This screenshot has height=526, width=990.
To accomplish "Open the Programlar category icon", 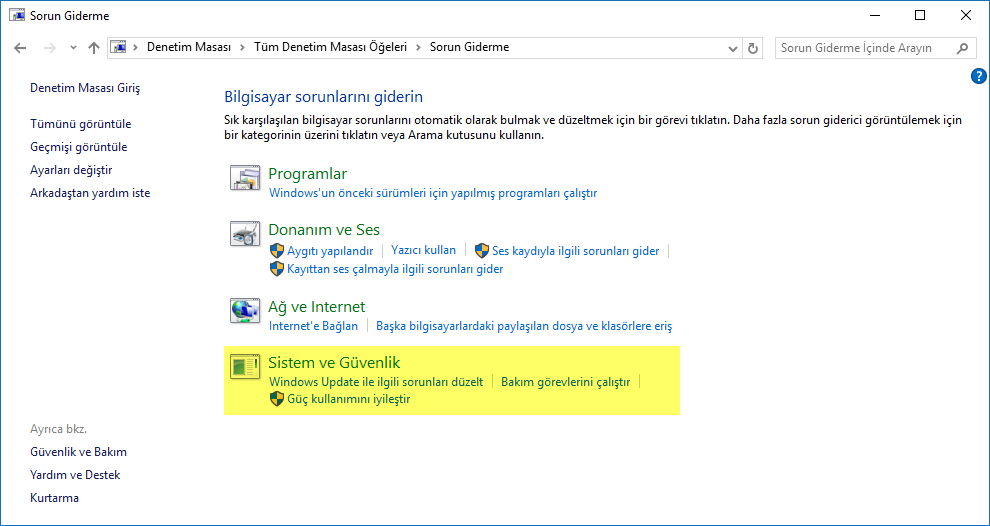I will [244, 178].
